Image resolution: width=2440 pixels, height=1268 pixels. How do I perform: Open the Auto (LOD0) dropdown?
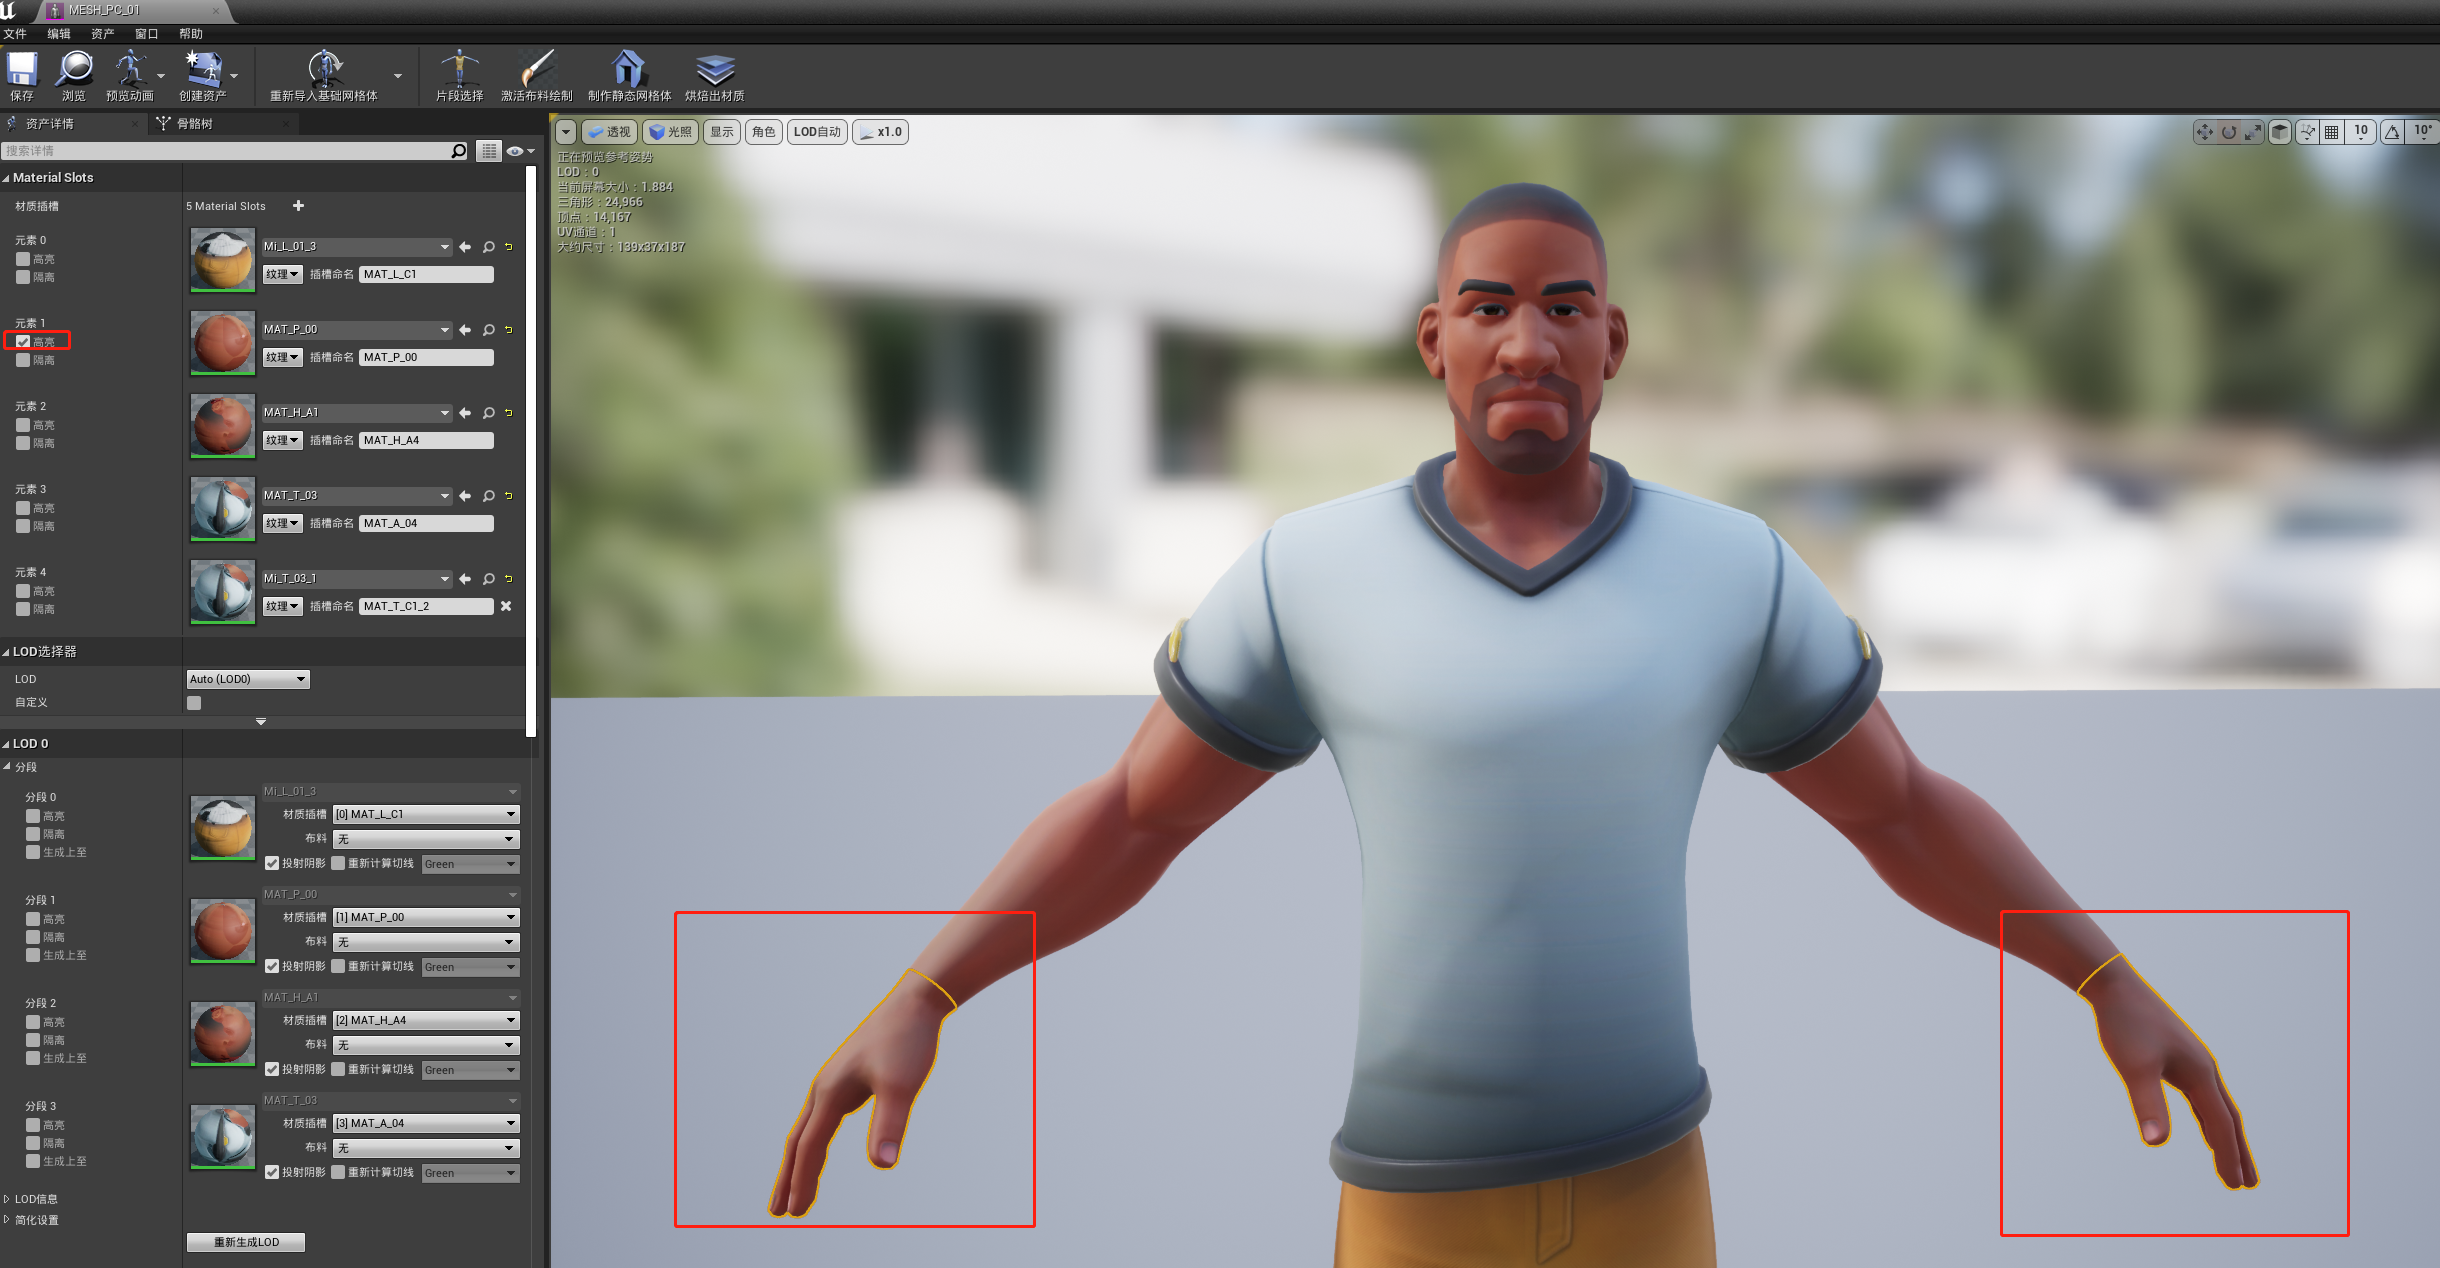(x=248, y=679)
